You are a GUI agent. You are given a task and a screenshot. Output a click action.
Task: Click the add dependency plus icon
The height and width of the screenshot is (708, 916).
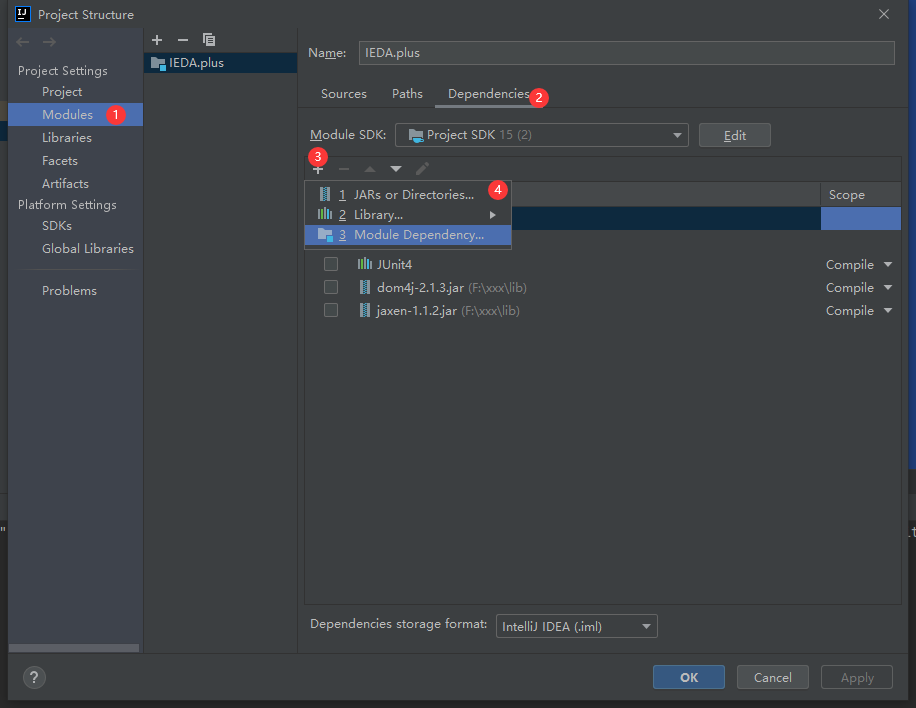click(317, 168)
